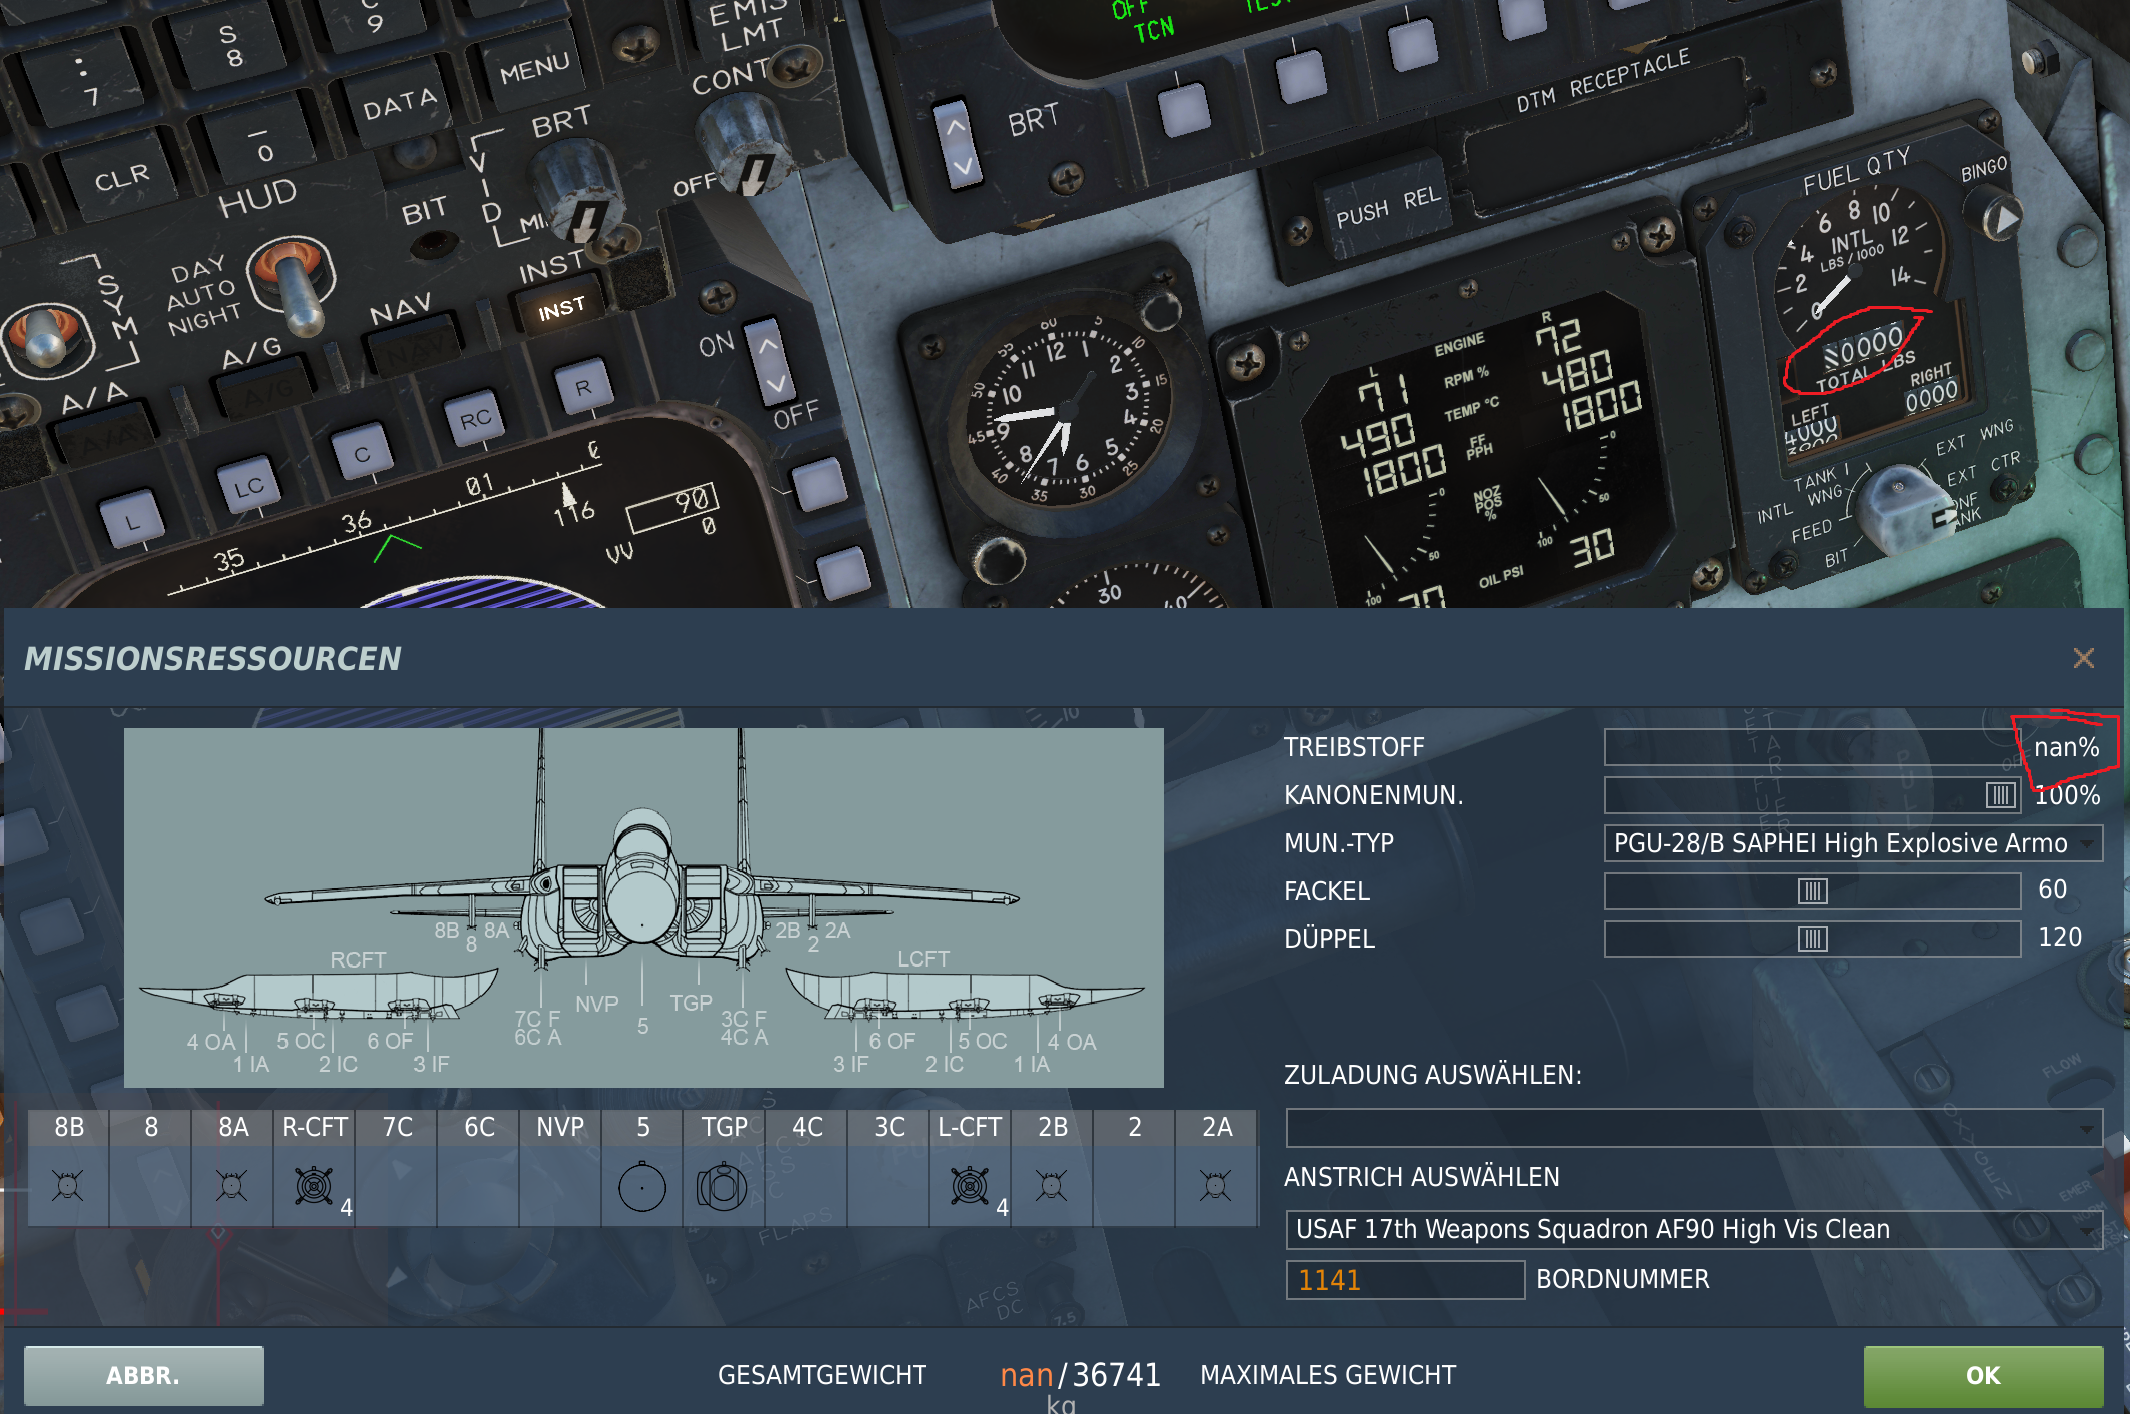Open the MUN.-TYP ammunition dropdown
The height and width of the screenshot is (1414, 2130).
1853,843
